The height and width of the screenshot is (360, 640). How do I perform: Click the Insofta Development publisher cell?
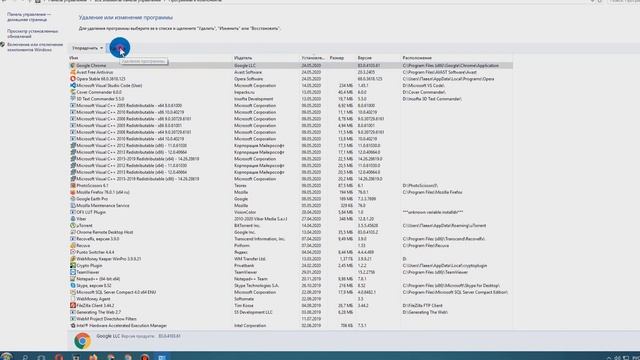coord(253,99)
